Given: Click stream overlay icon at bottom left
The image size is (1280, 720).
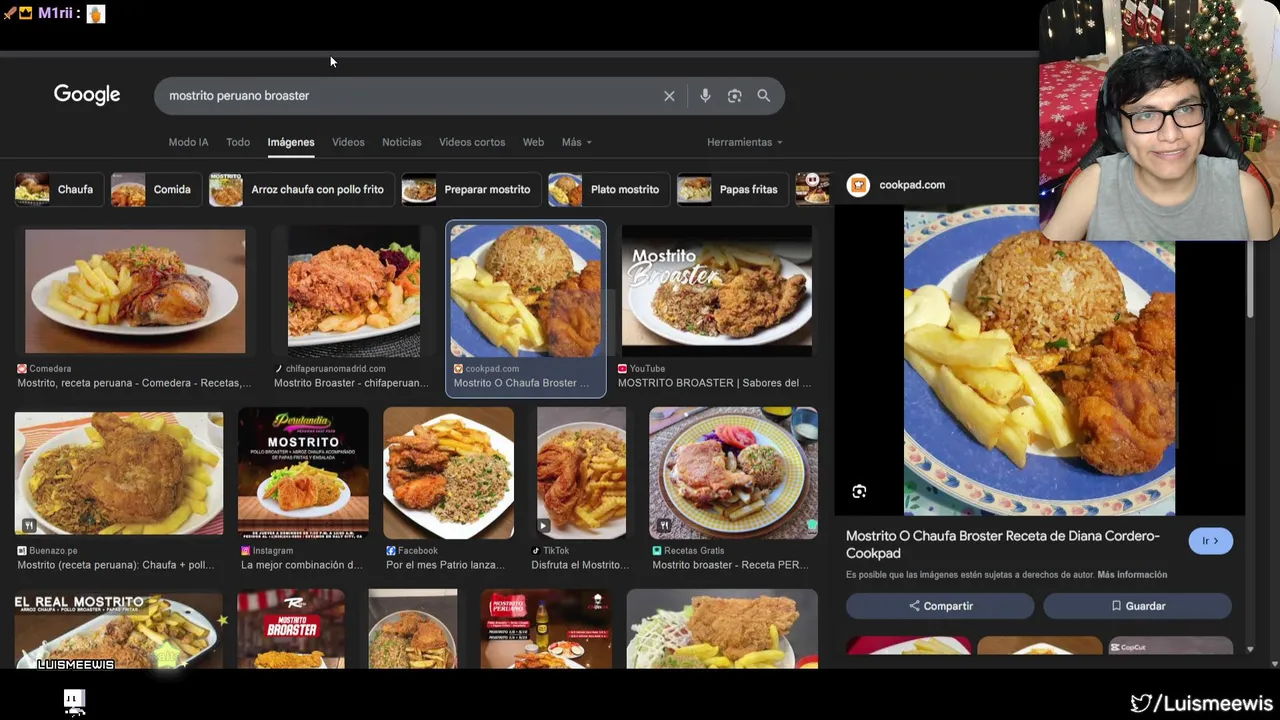Looking at the screenshot, I should (75, 702).
